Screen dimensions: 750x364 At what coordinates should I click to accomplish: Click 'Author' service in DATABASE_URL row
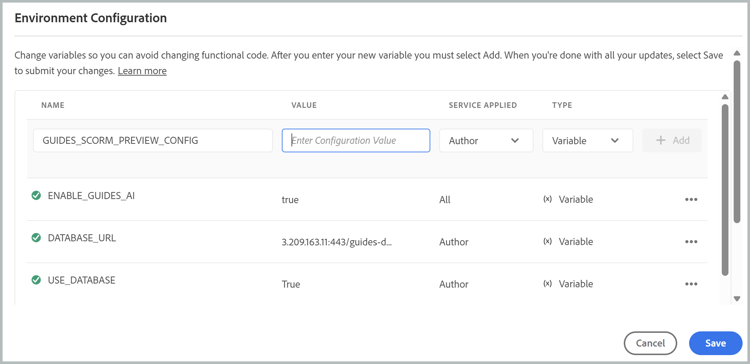[x=454, y=242]
